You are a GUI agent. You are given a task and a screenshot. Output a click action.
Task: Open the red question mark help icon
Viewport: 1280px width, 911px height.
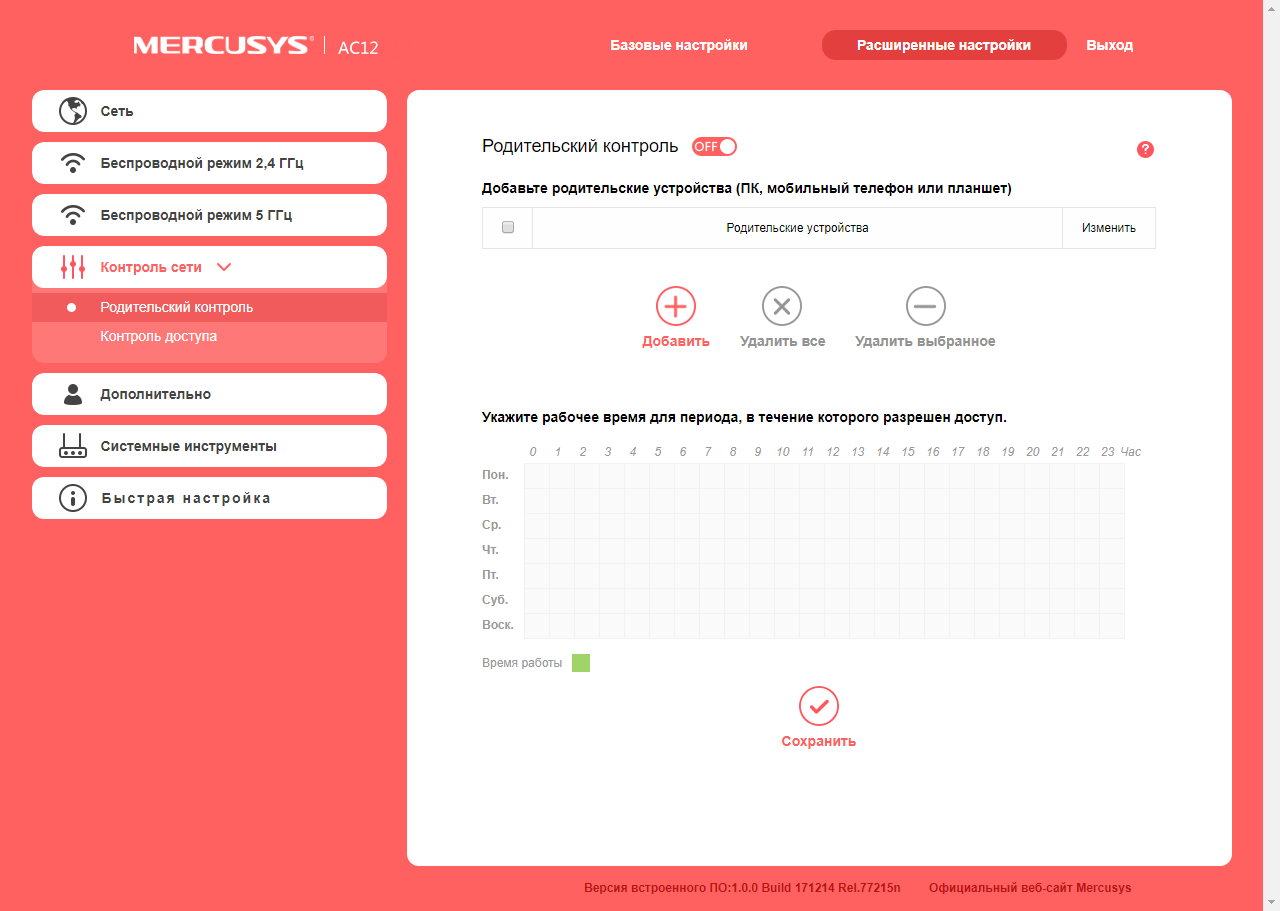point(1146,149)
